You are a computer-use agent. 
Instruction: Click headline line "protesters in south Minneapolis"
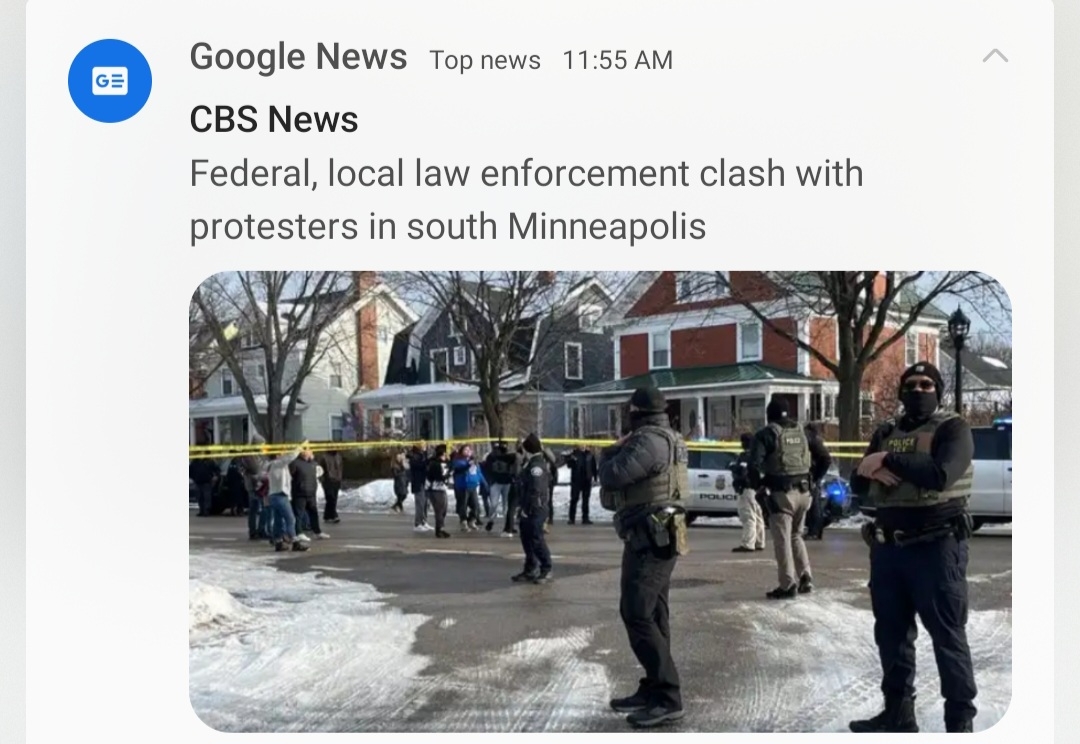(448, 227)
